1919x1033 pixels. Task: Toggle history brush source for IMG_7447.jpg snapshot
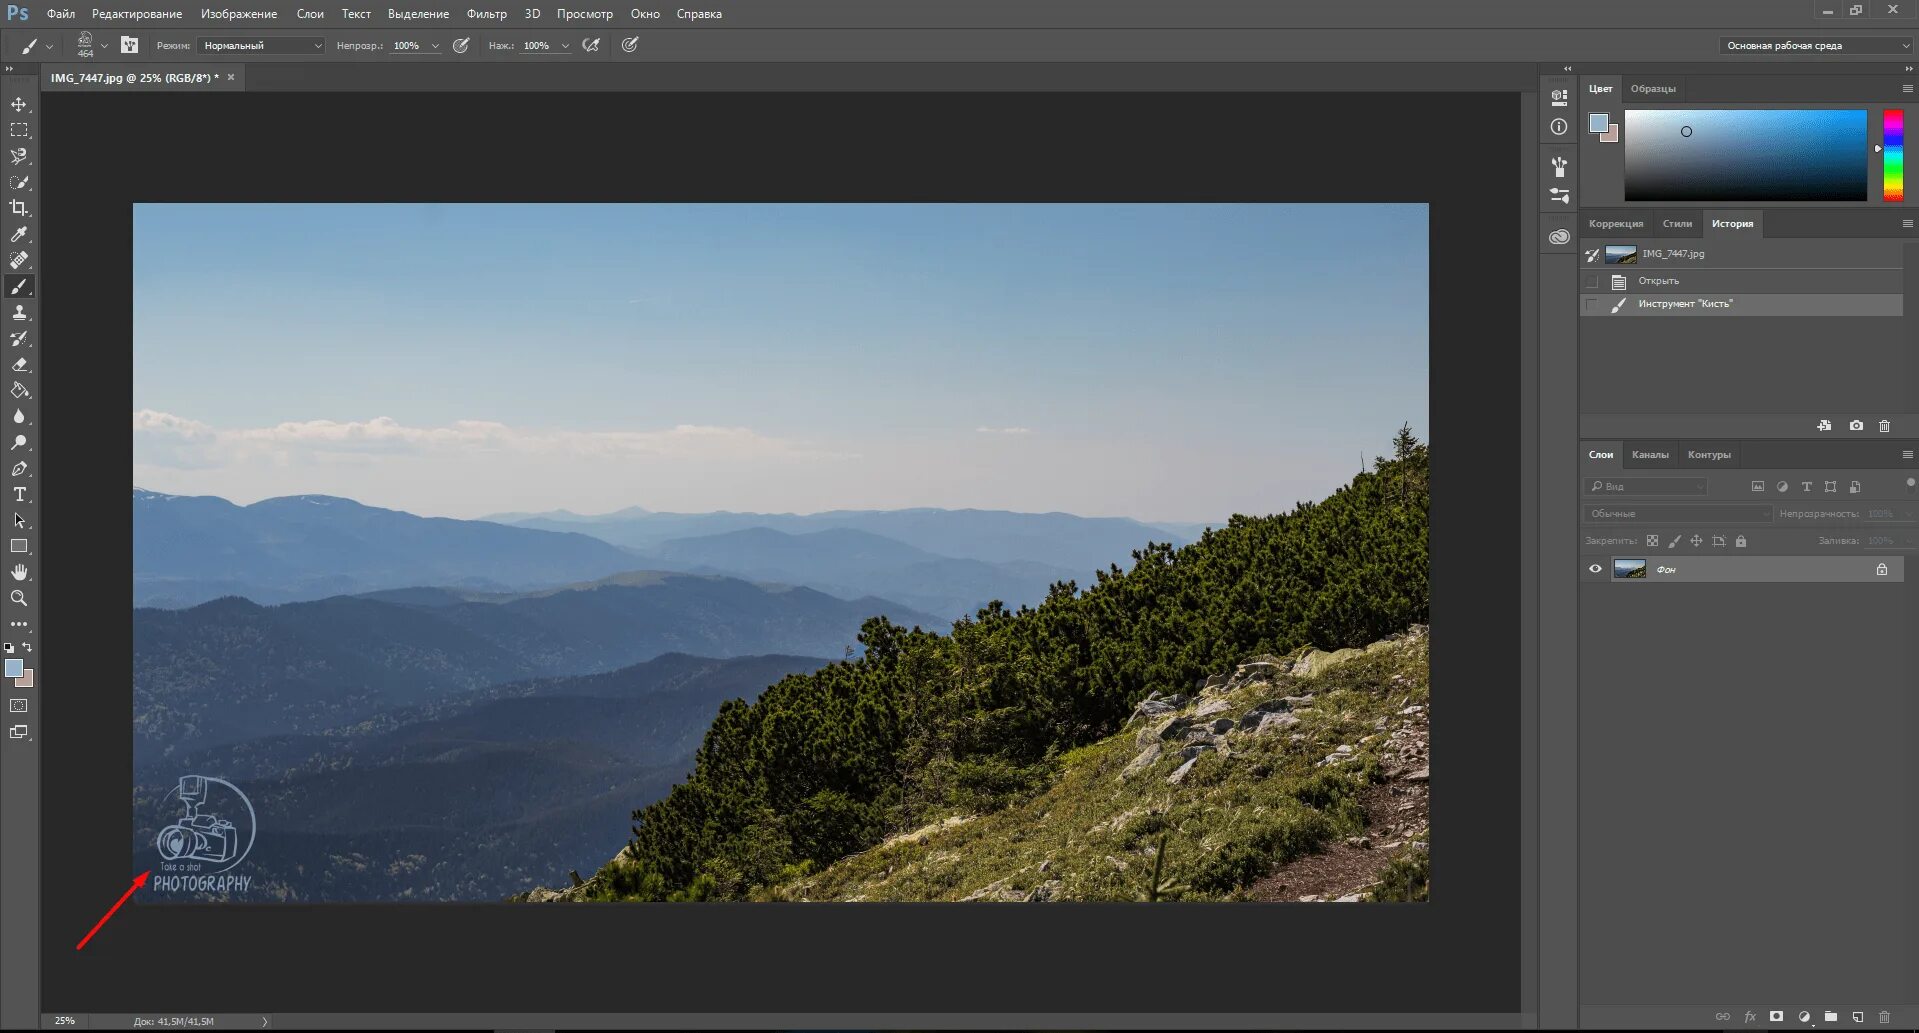click(x=1592, y=254)
